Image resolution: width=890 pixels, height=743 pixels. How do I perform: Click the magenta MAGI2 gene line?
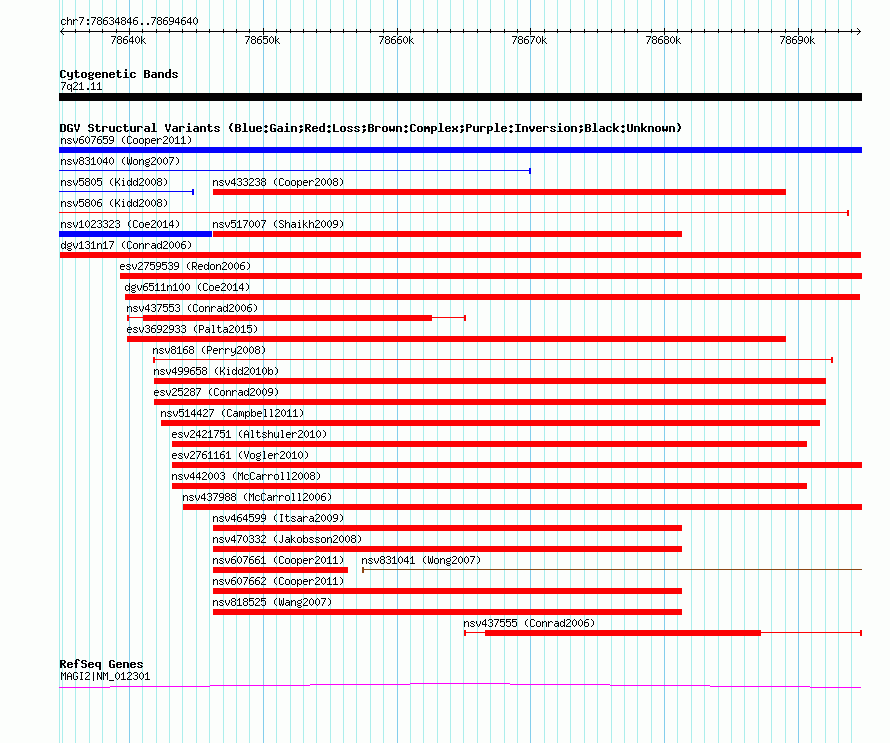pyautogui.click(x=460, y=686)
